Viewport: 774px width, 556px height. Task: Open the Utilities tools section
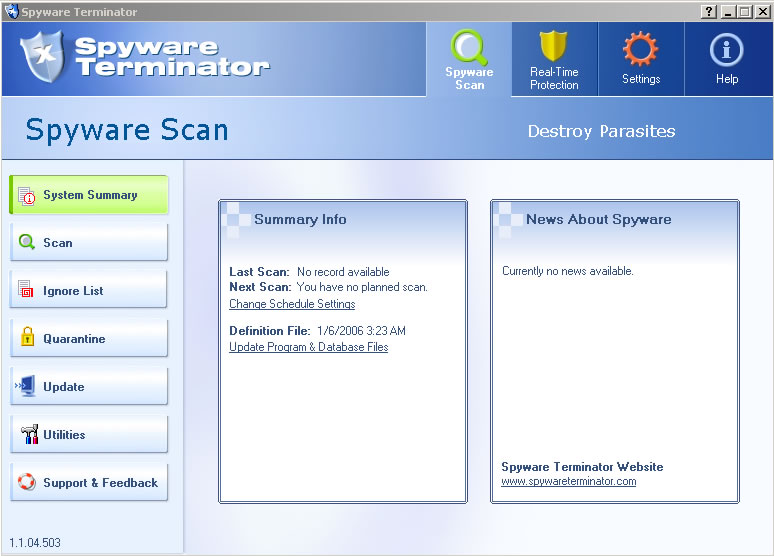pos(89,435)
